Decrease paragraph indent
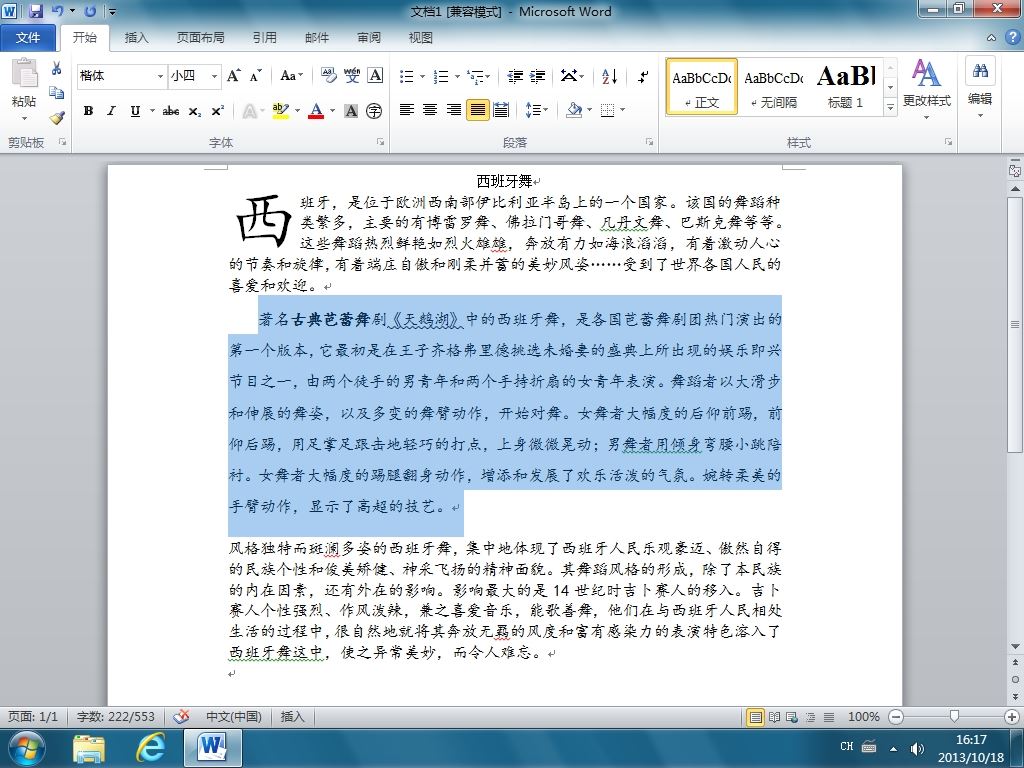 click(515, 76)
